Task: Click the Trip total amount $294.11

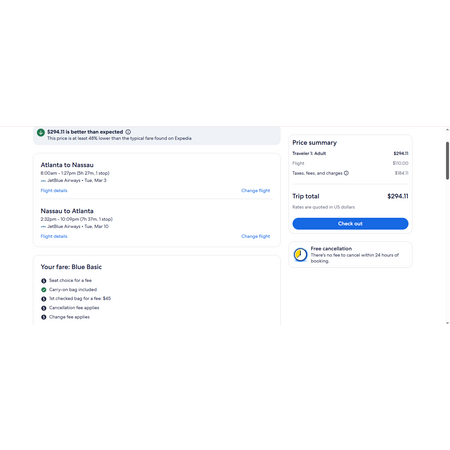Action: pos(398,196)
